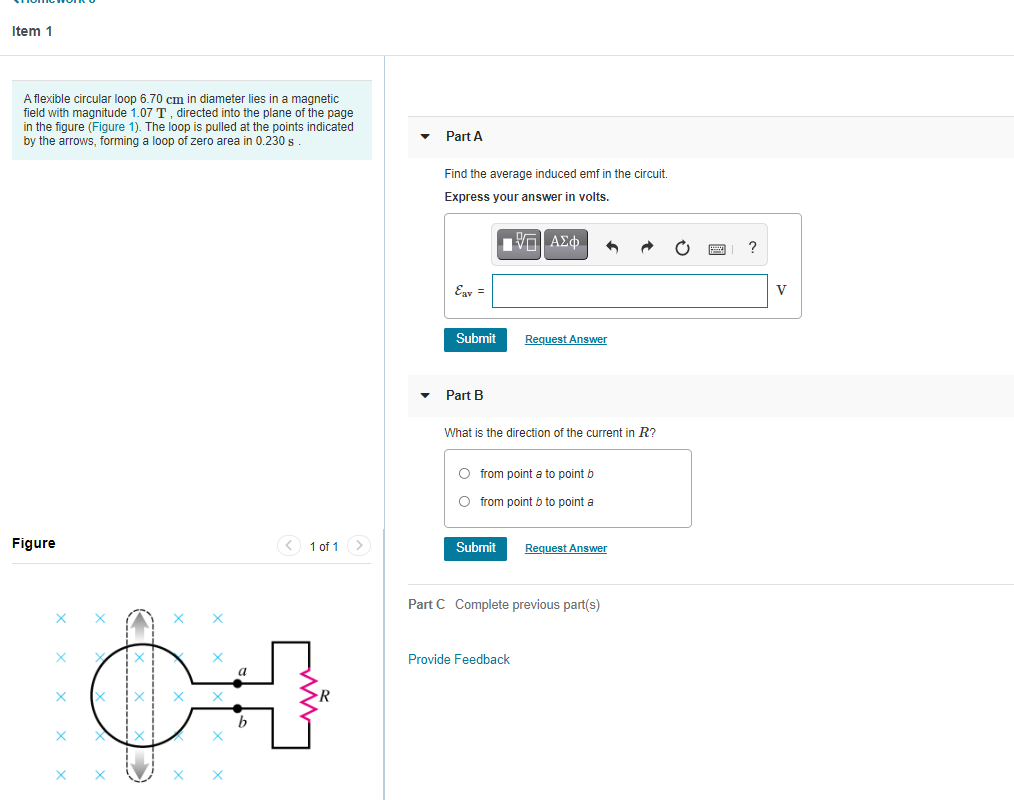
Task: Click Request Answer under Part A
Action: tap(565, 339)
